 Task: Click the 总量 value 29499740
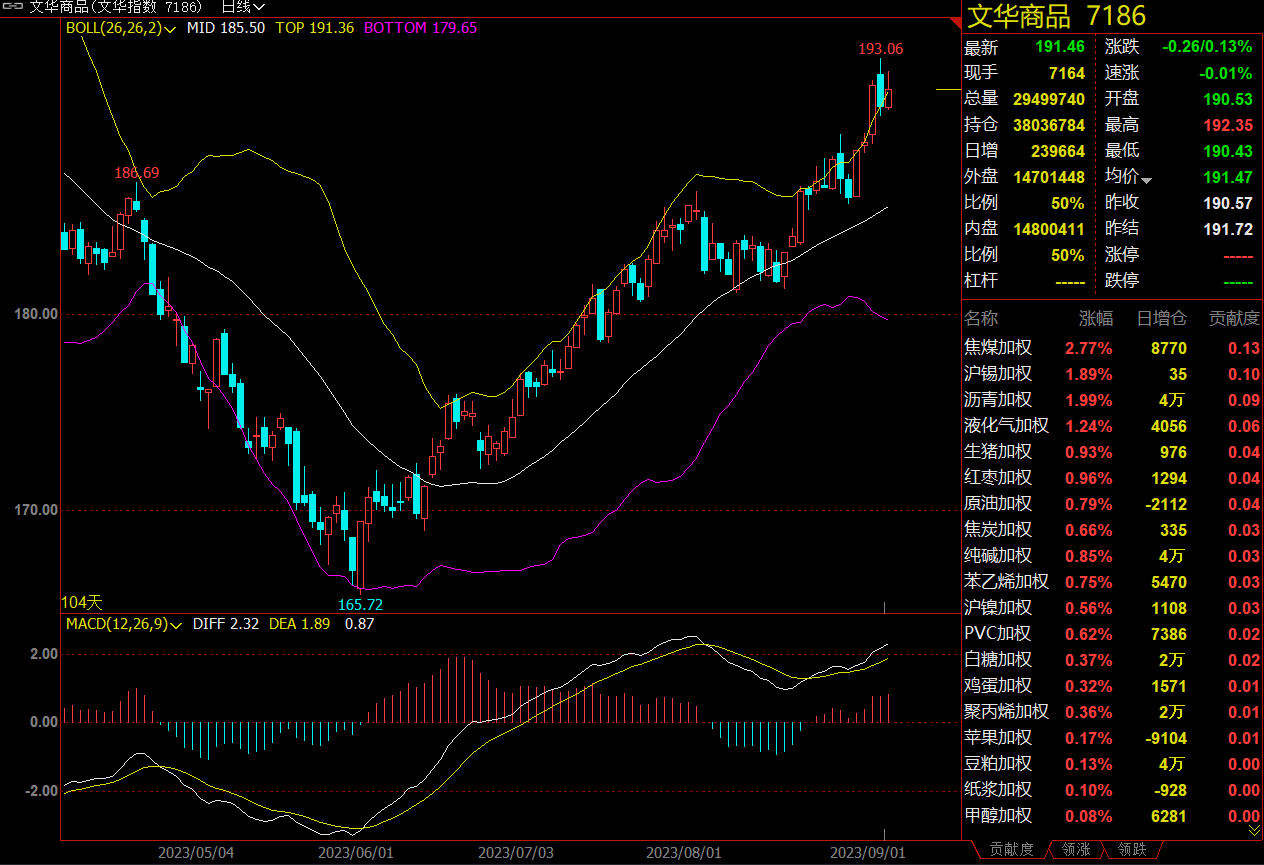[x=1049, y=99]
